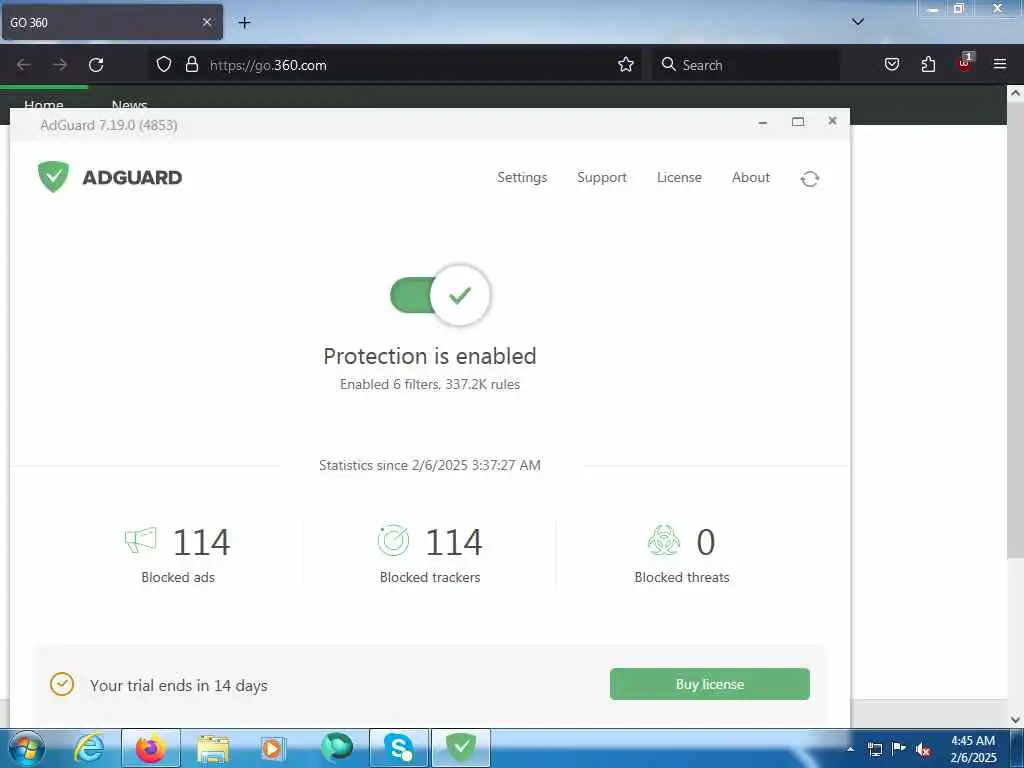Open AdGuard Settings
This screenshot has width=1024, height=768.
tap(522, 178)
